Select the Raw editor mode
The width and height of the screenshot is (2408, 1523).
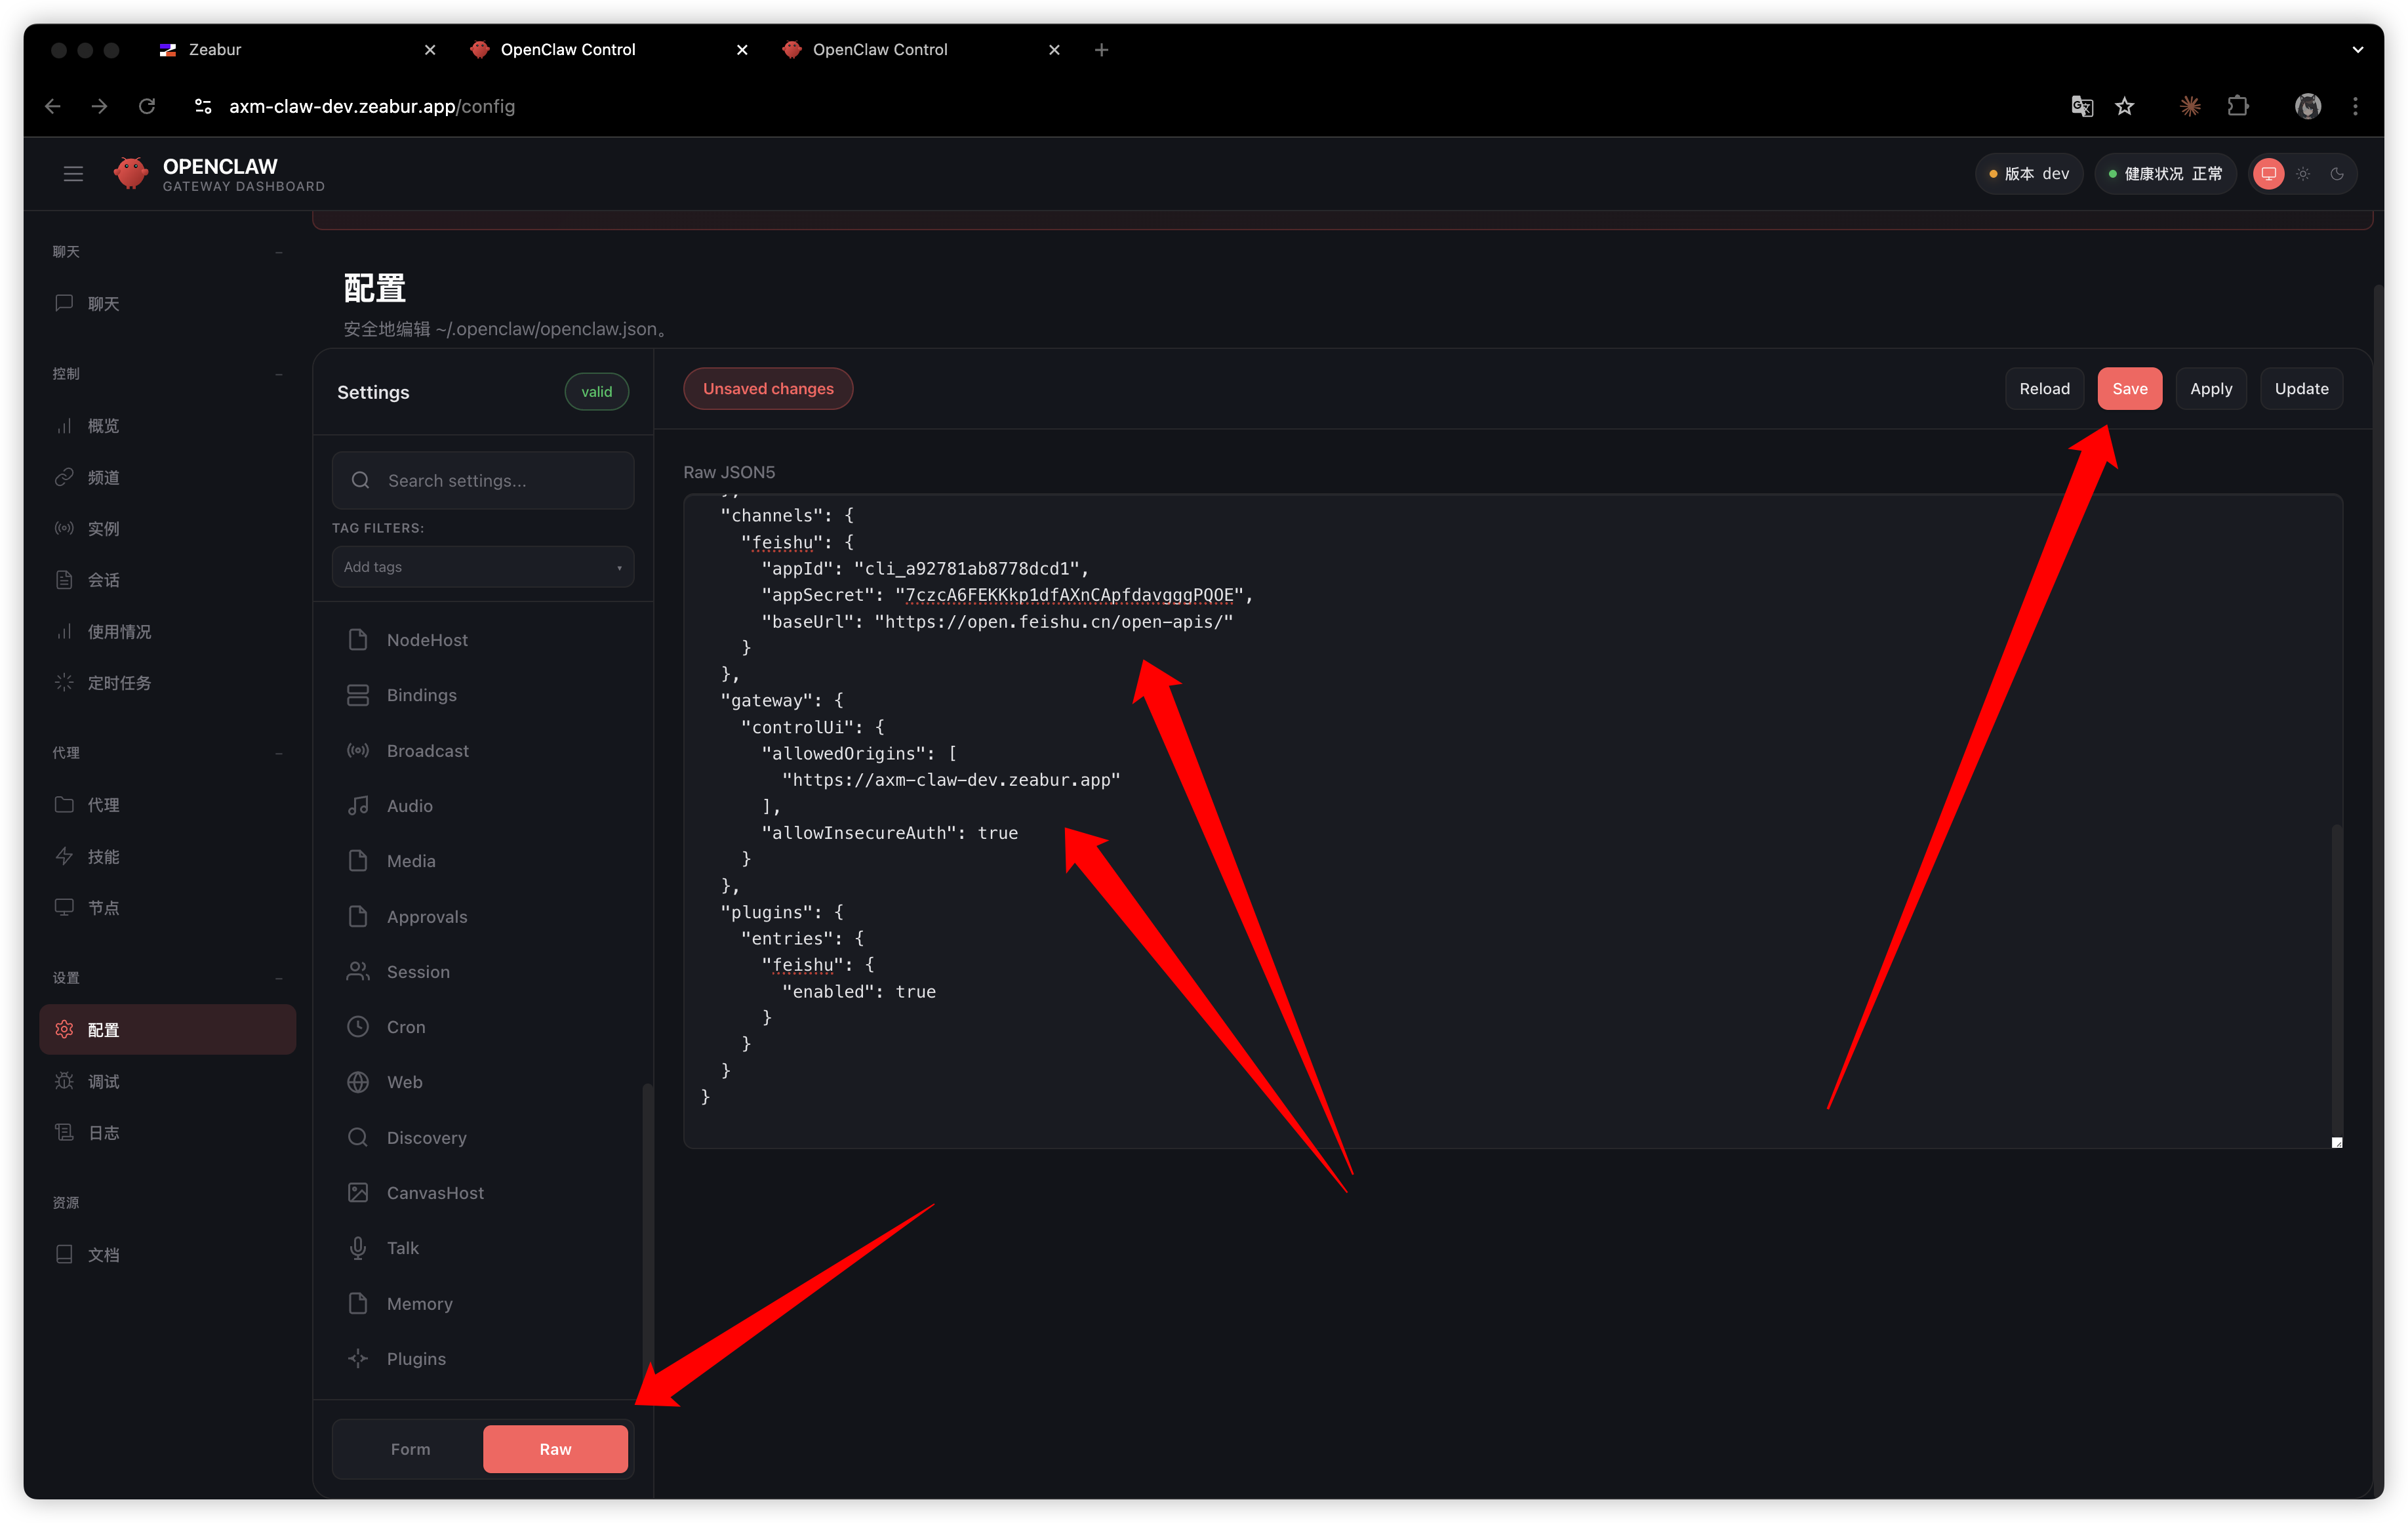coord(555,1449)
